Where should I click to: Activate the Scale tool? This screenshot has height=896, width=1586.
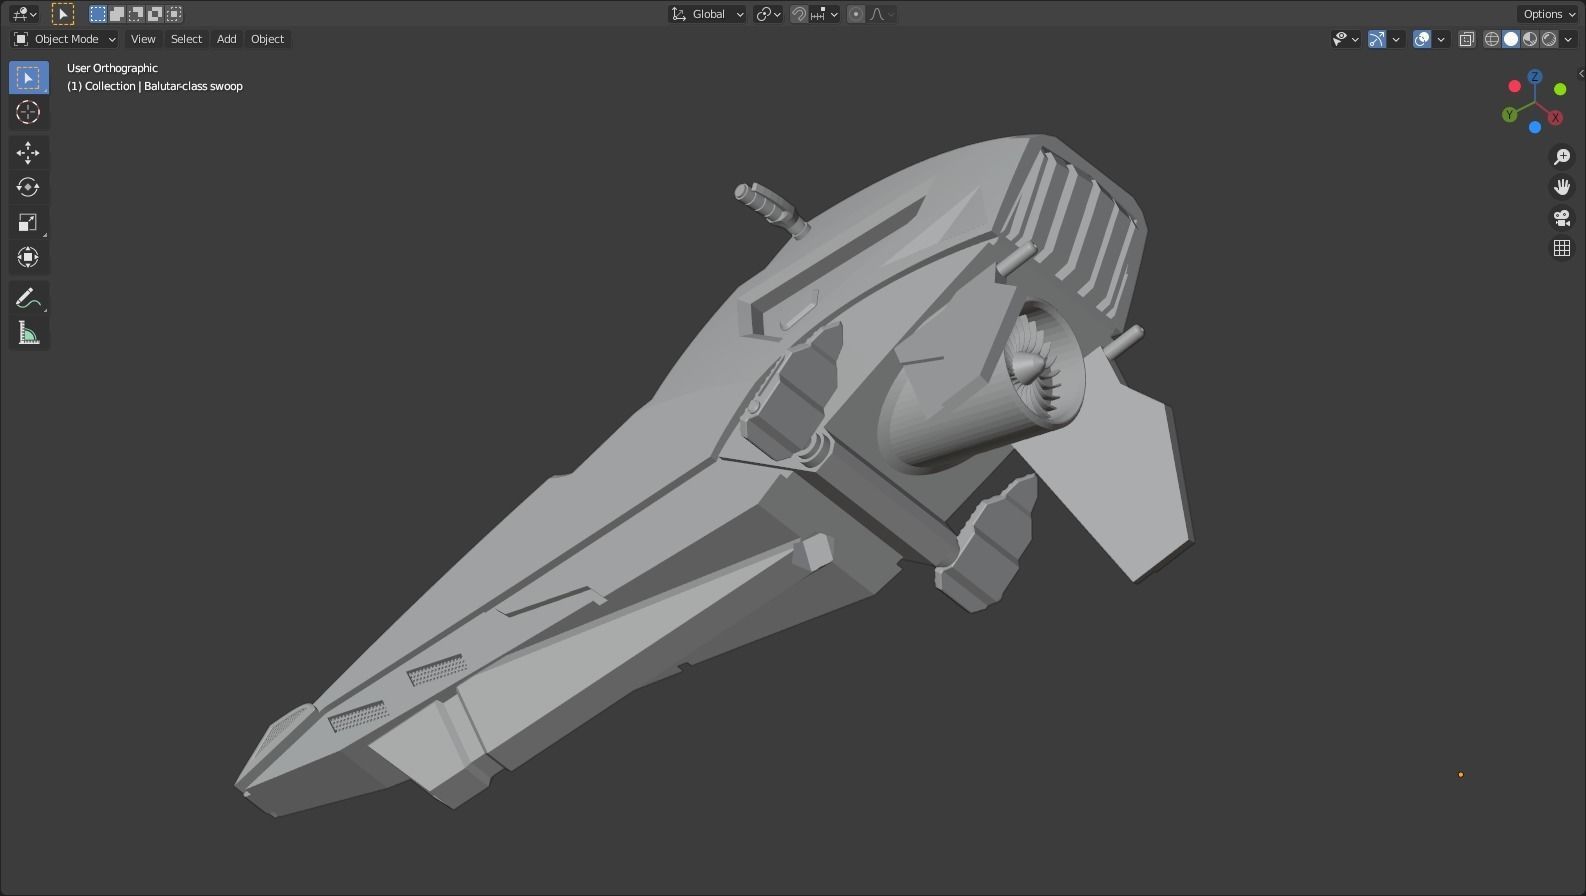pos(28,222)
